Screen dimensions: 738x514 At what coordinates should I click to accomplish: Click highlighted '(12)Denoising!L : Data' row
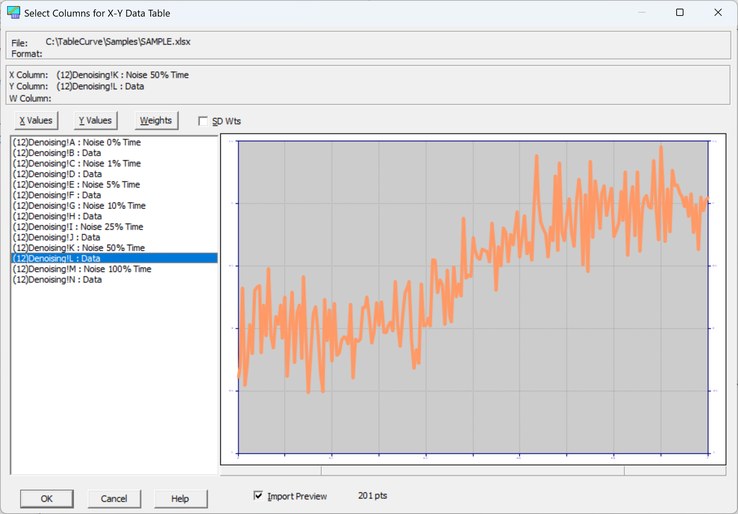pos(114,258)
